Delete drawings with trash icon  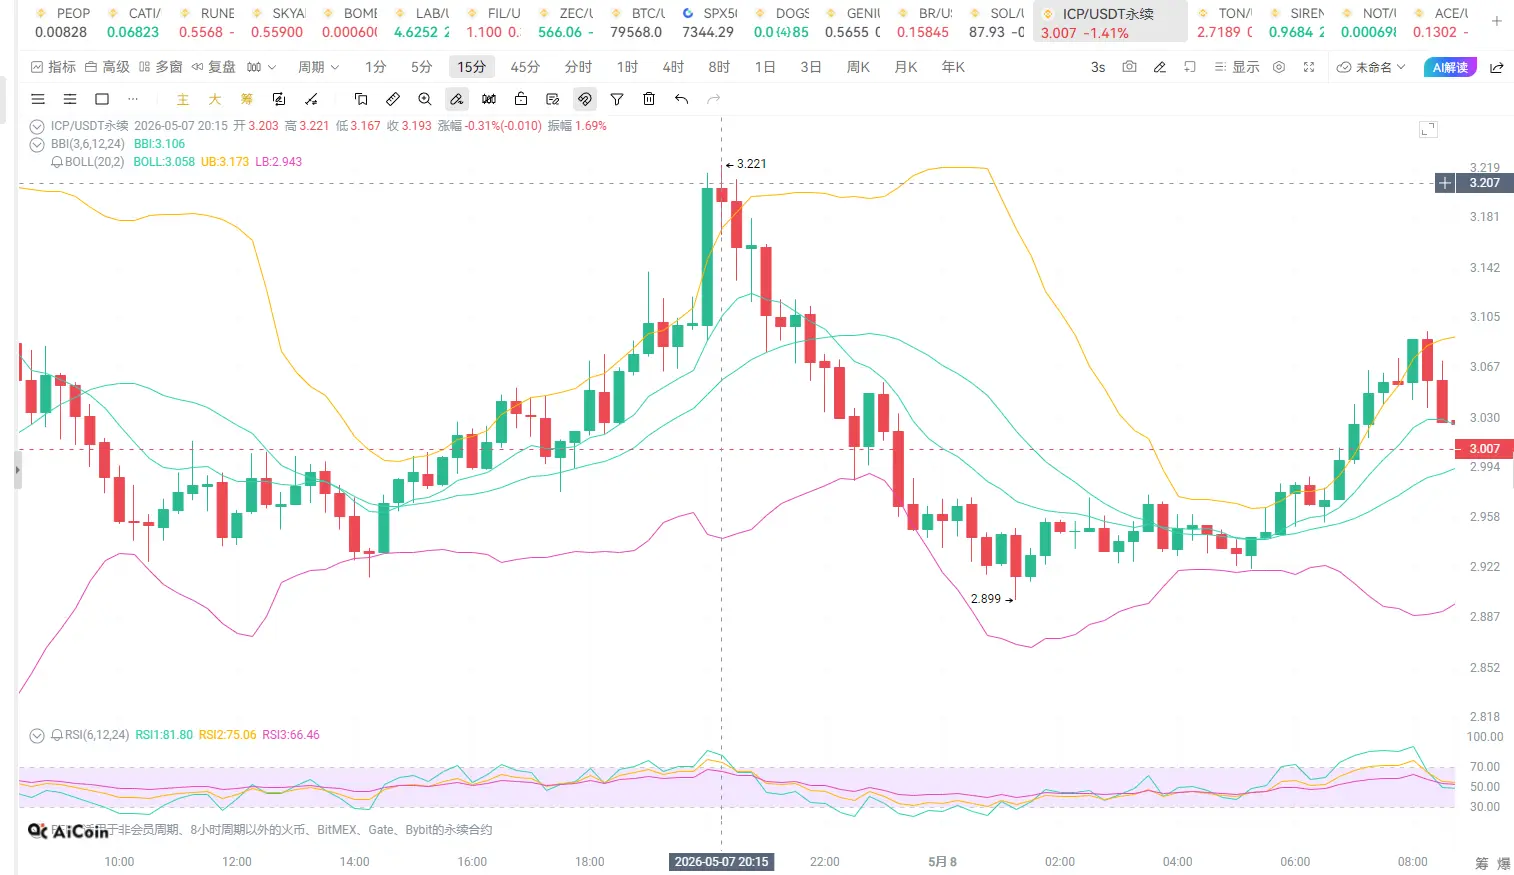[x=649, y=99]
